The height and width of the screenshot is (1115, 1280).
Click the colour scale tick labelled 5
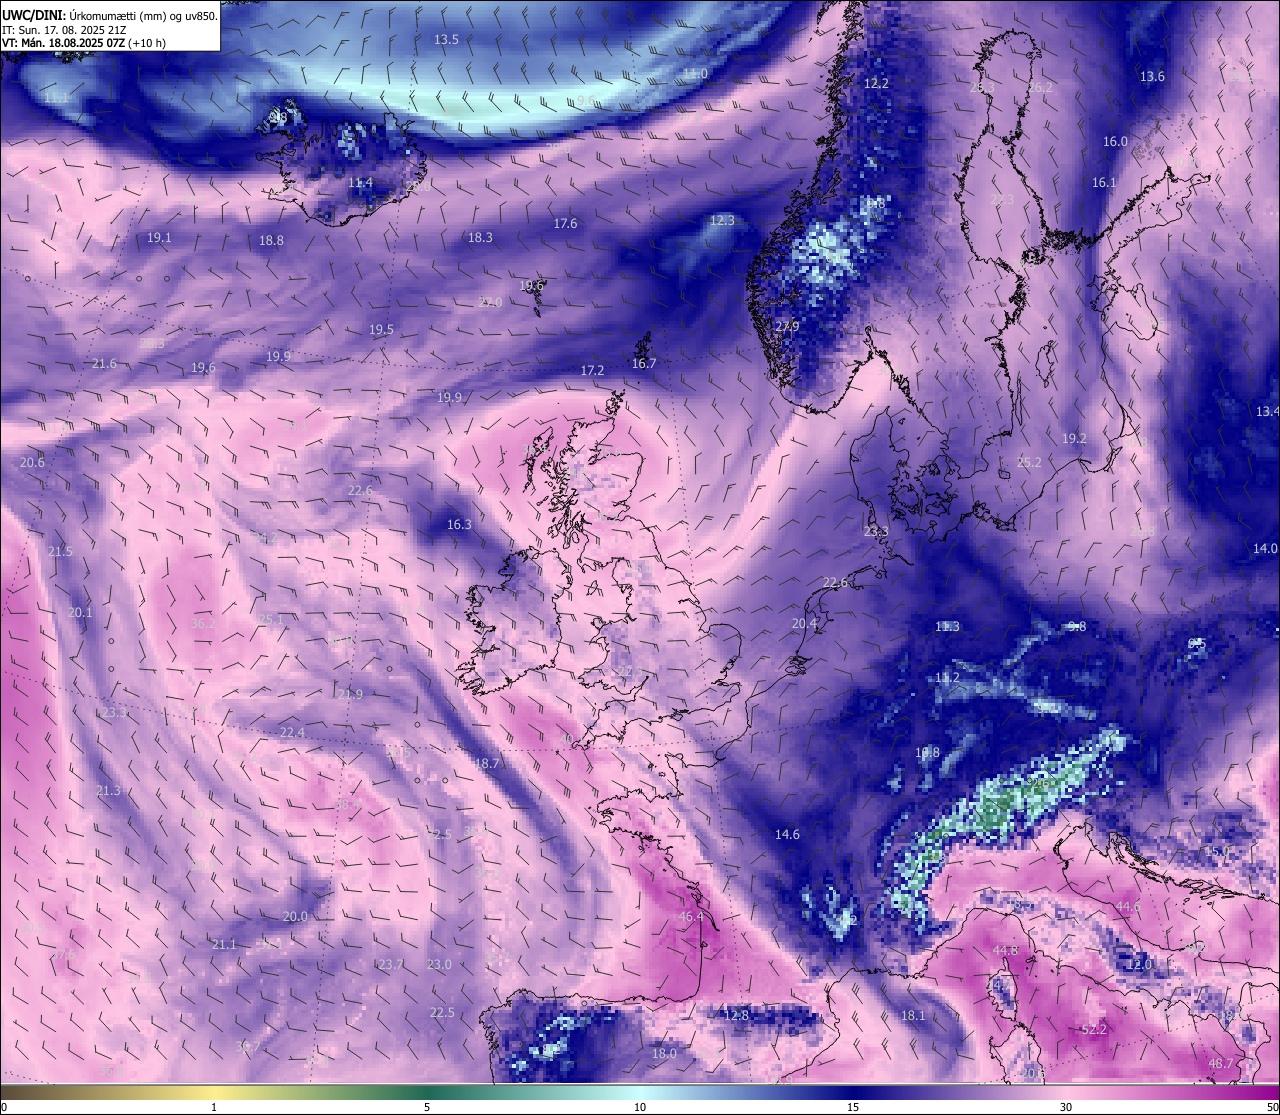coord(427,1107)
